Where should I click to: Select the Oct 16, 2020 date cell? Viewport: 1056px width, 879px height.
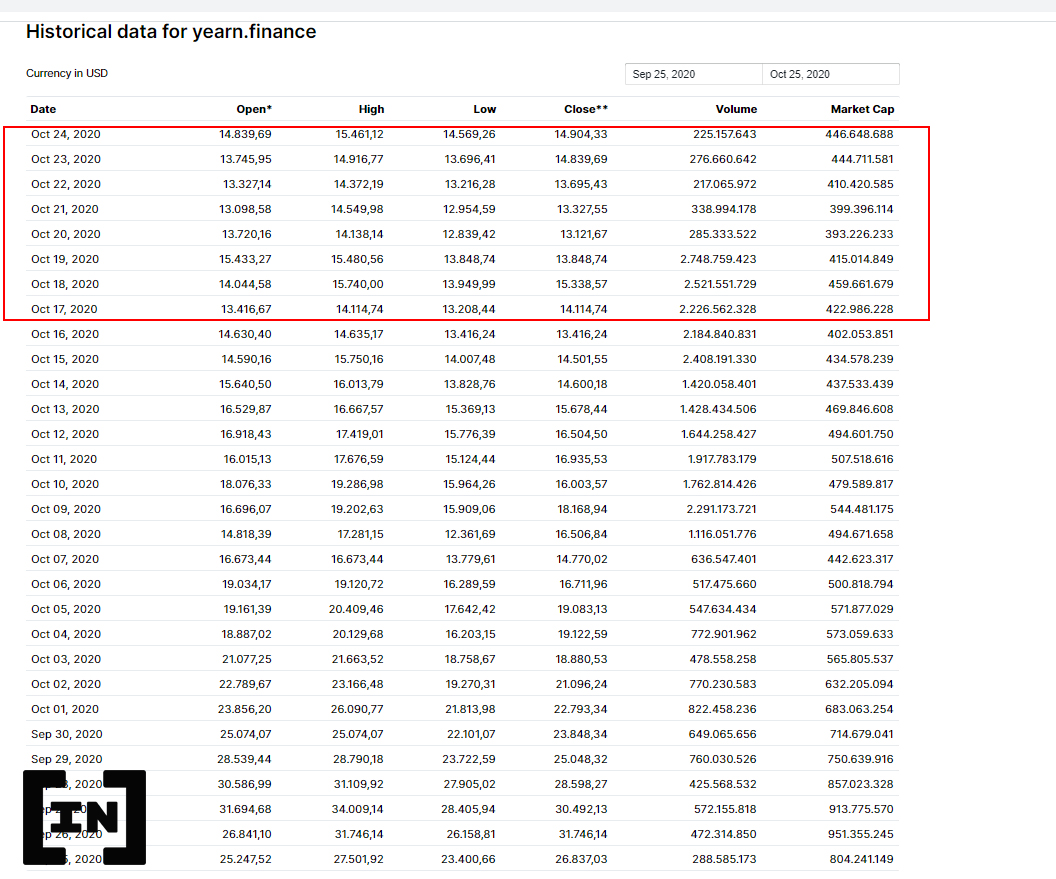point(65,334)
